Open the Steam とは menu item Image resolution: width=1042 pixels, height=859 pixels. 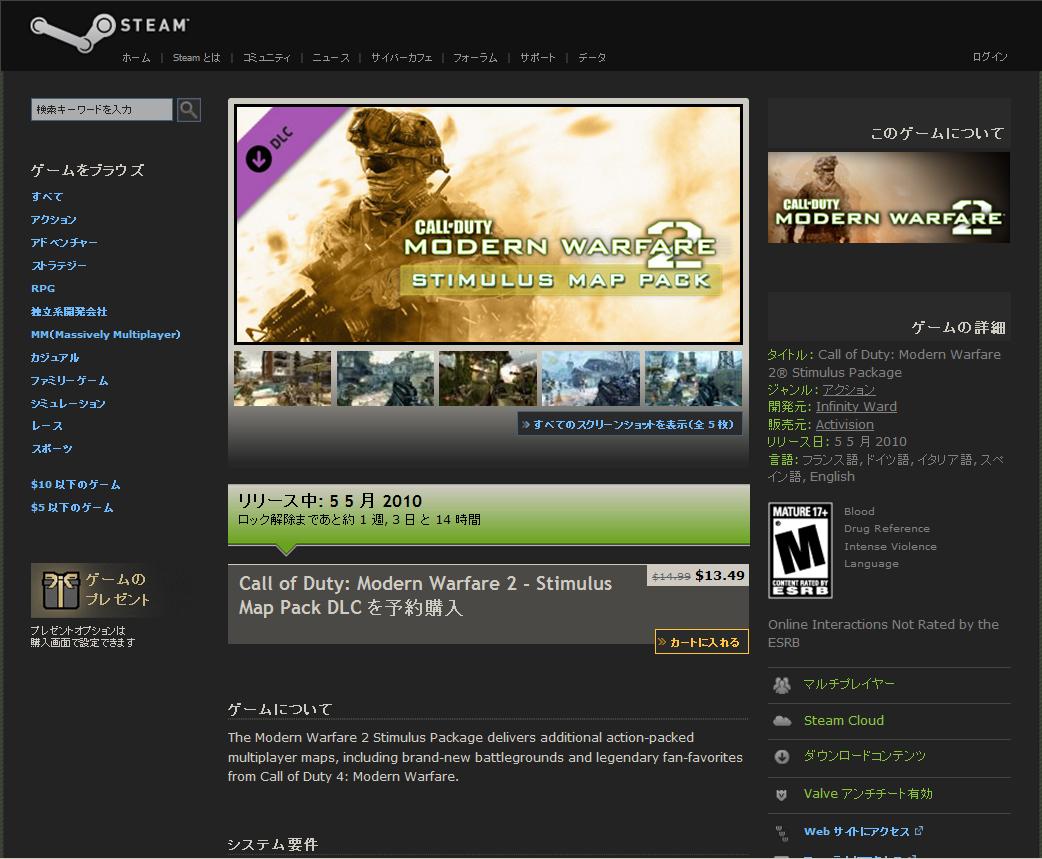click(x=197, y=58)
